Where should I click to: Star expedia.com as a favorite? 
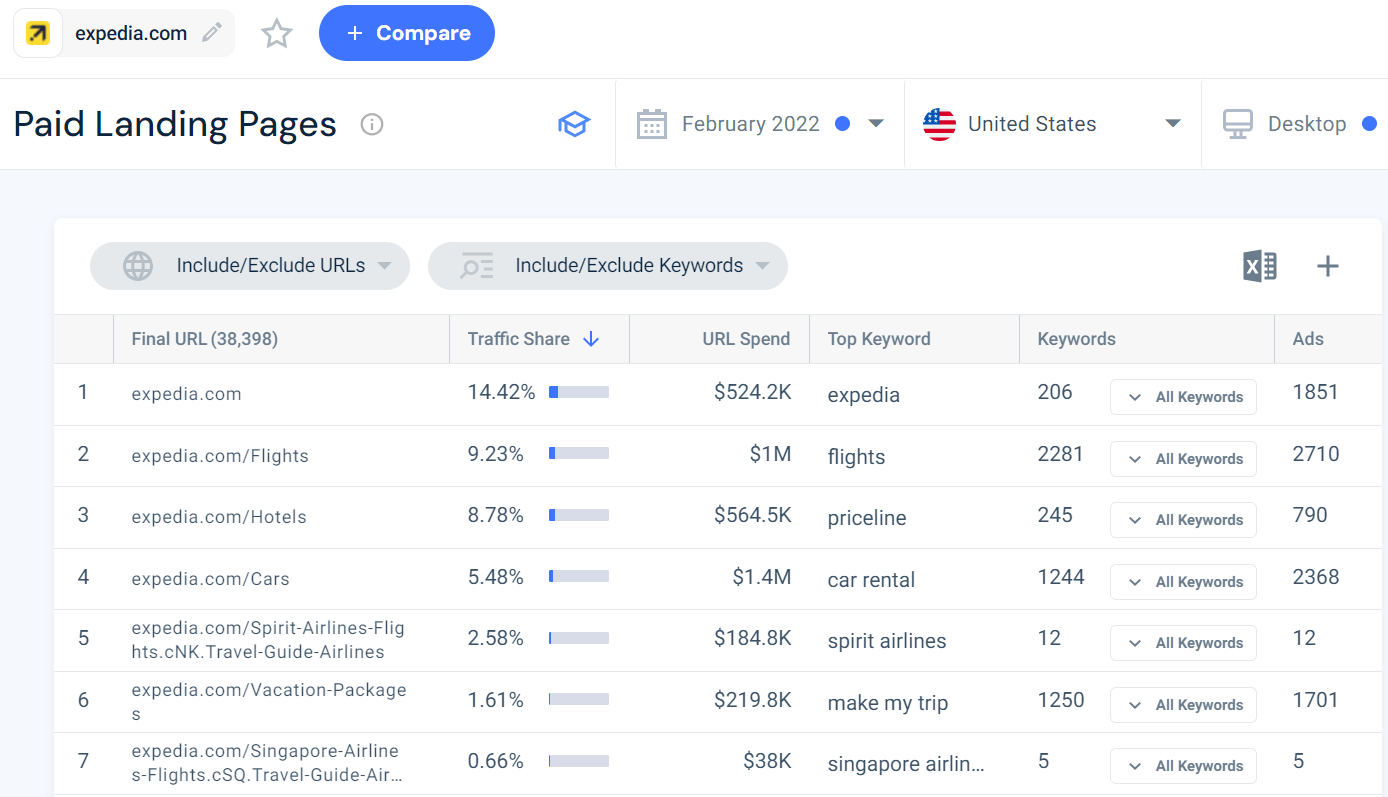[276, 32]
